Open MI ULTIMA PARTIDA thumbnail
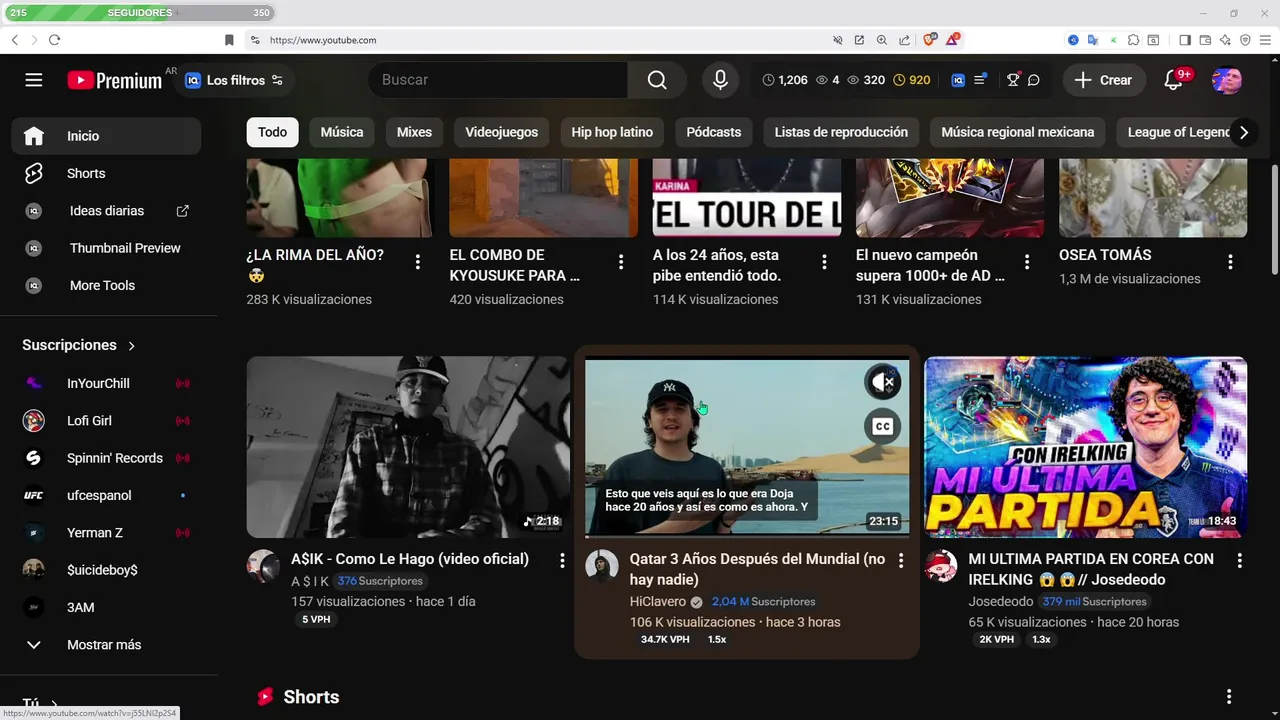Image resolution: width=1280 pixels, height=720 pixels. 1086,447
